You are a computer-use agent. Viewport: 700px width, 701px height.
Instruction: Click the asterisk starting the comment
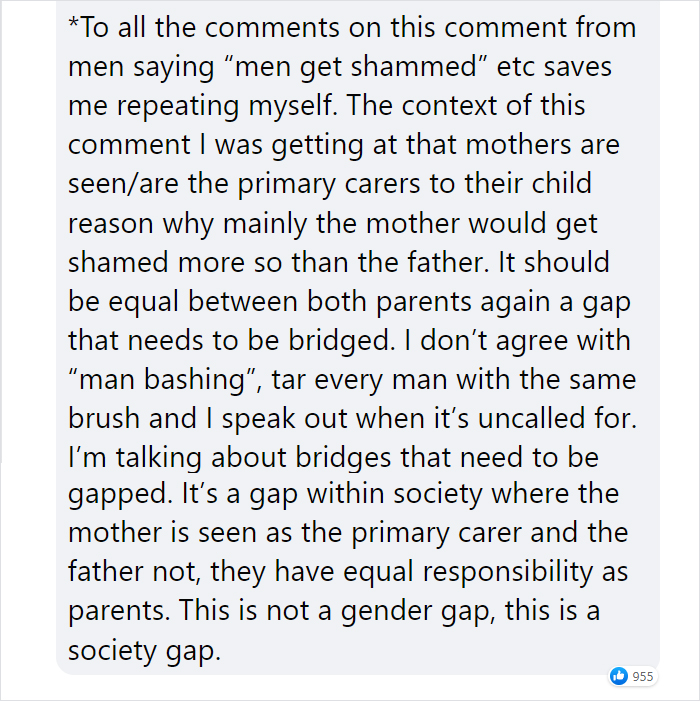[72, 25]
